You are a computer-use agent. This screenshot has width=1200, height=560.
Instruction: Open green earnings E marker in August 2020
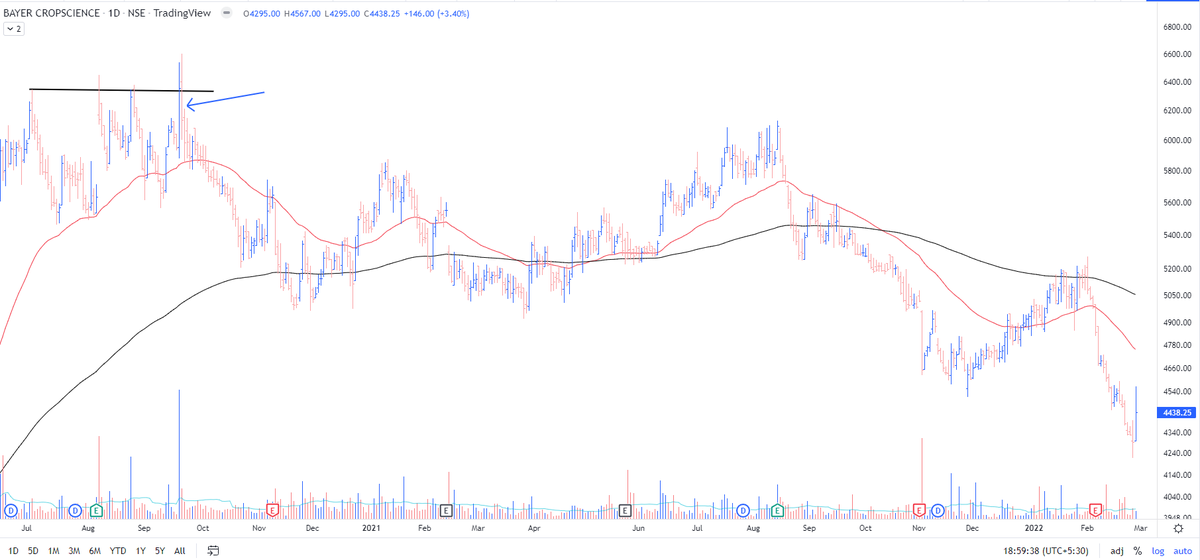tap(94, 510)
